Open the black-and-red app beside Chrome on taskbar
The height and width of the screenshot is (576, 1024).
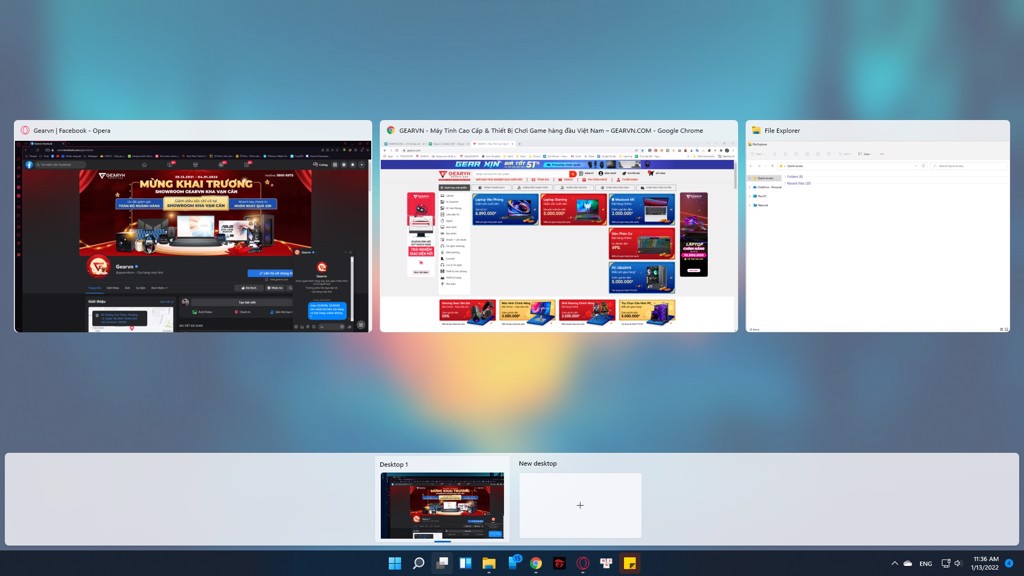click(x=560, y=563)
